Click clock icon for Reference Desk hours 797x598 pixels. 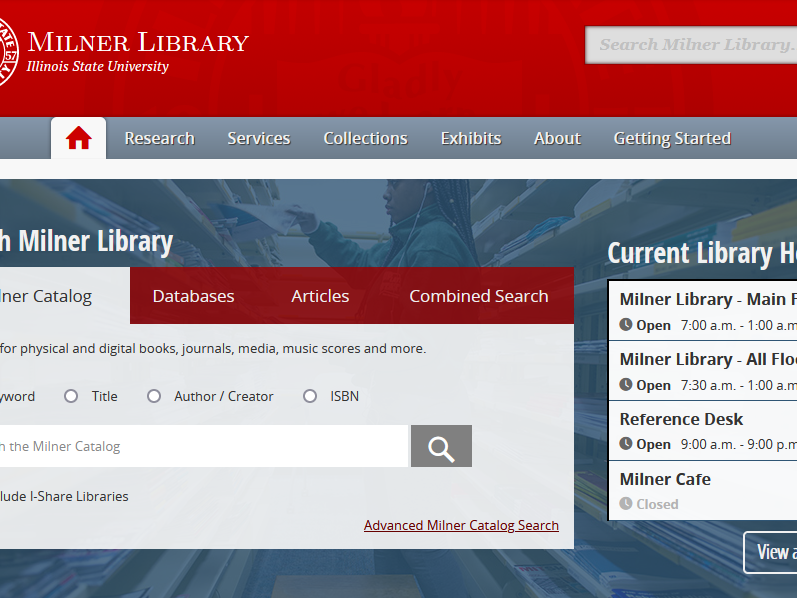626,443
